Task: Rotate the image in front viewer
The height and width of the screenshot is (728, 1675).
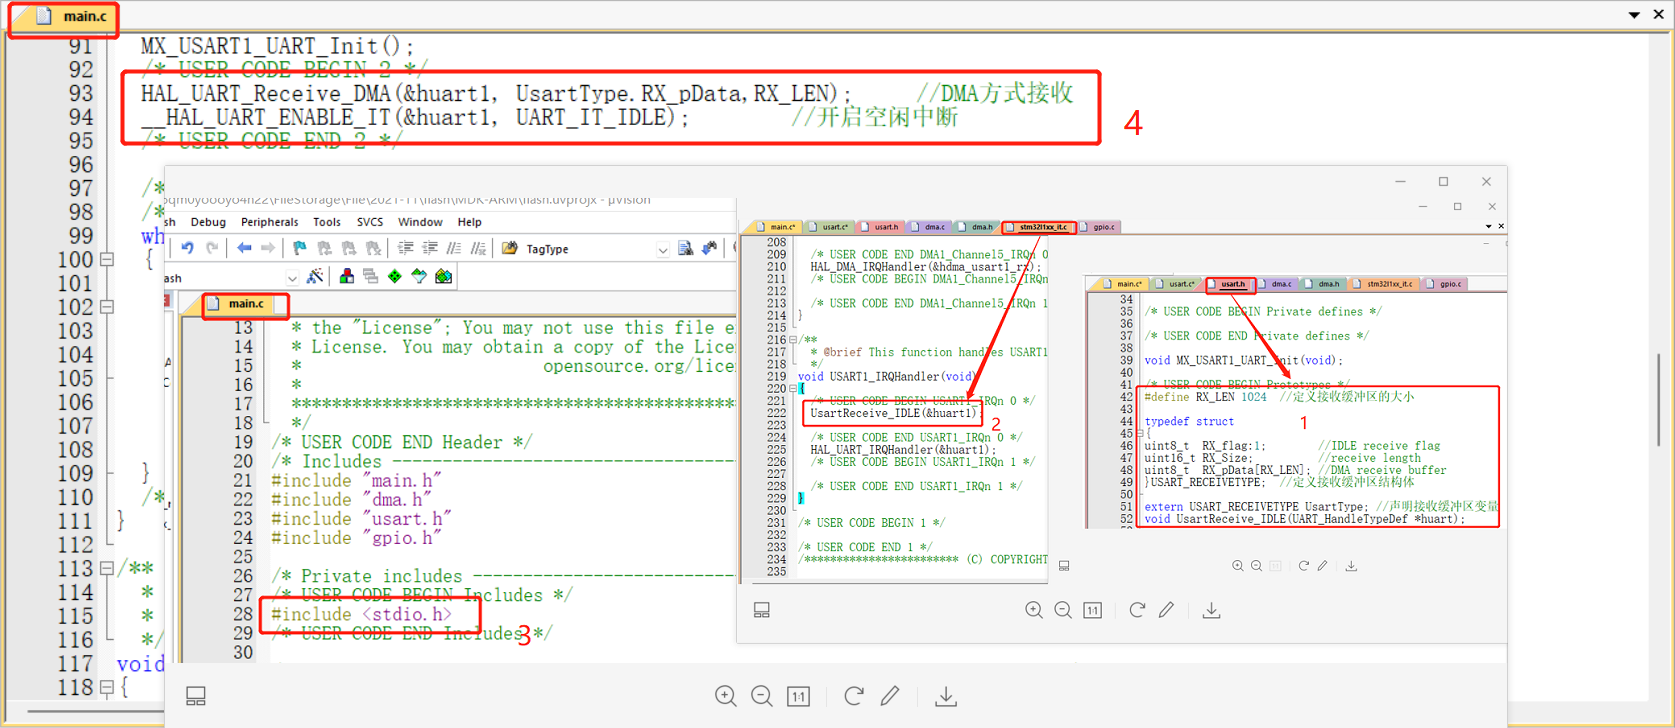Action: pyautogui.click(x=854, y=696)
